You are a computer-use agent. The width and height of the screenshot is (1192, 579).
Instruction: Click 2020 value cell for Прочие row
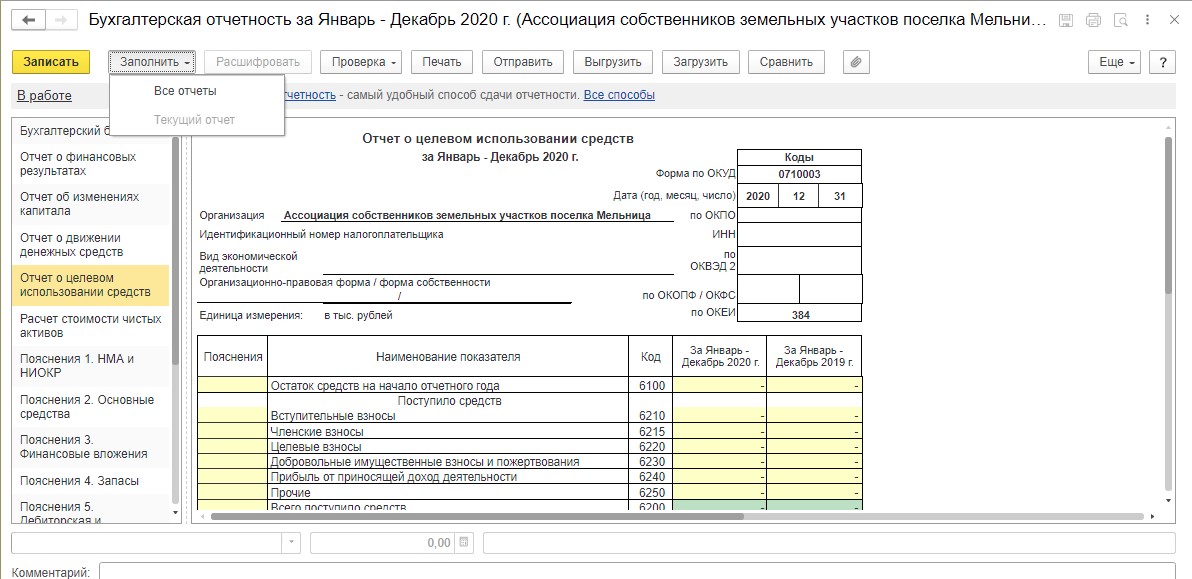[720, 492]
